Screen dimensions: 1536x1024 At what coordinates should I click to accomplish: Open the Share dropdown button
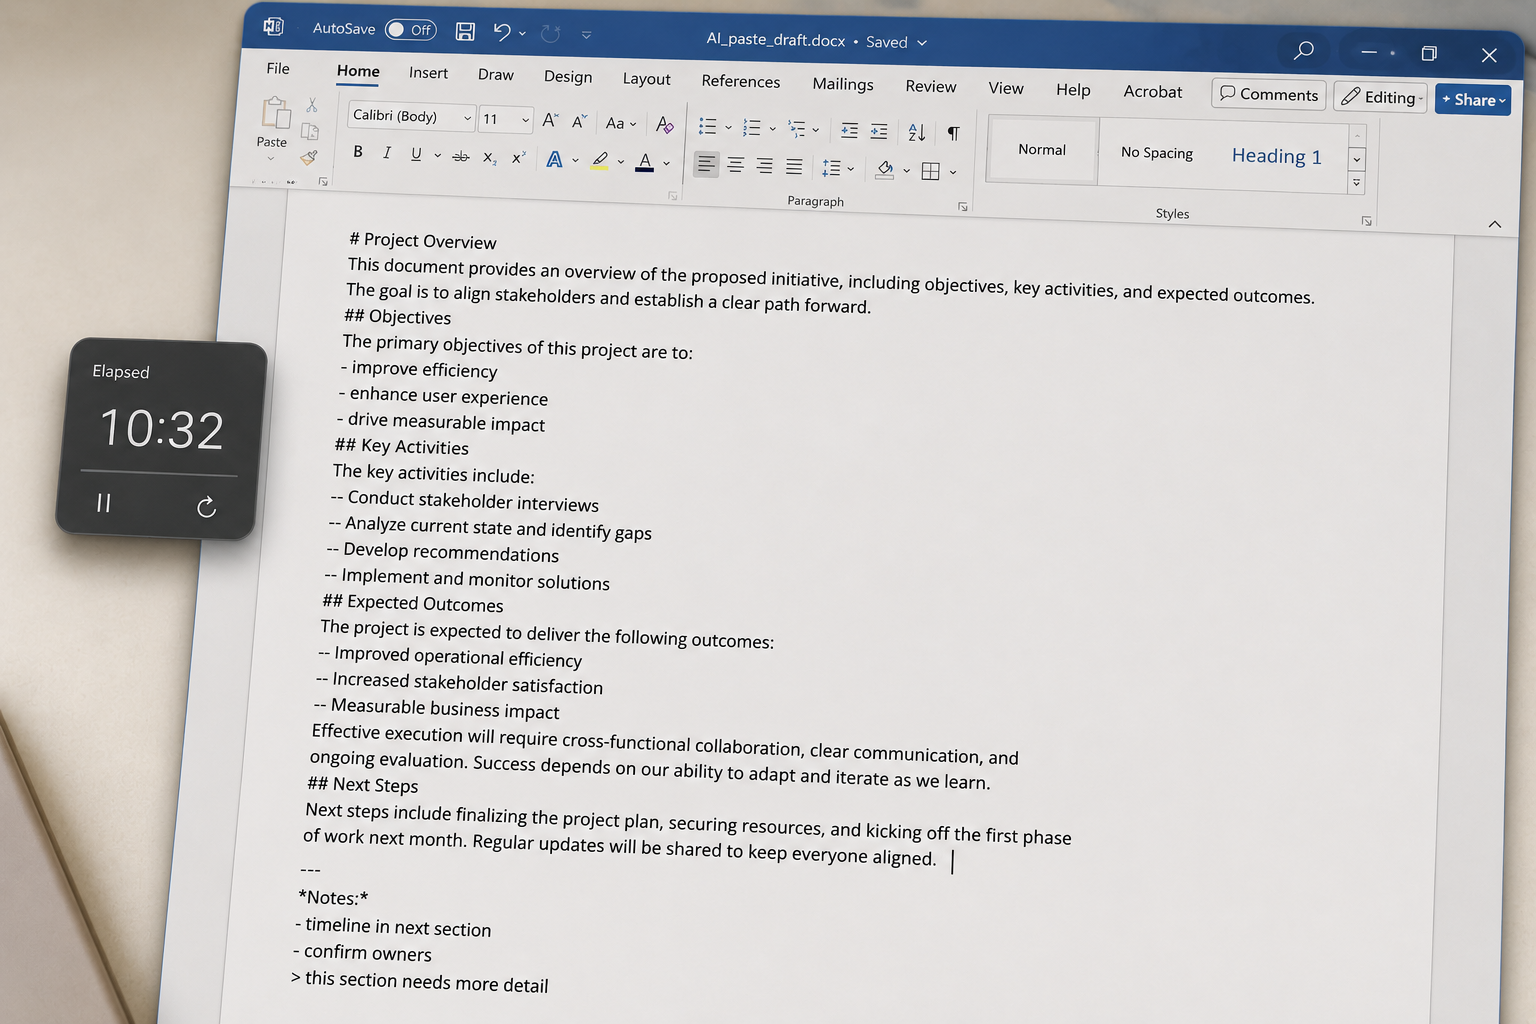click(1473, 99)
